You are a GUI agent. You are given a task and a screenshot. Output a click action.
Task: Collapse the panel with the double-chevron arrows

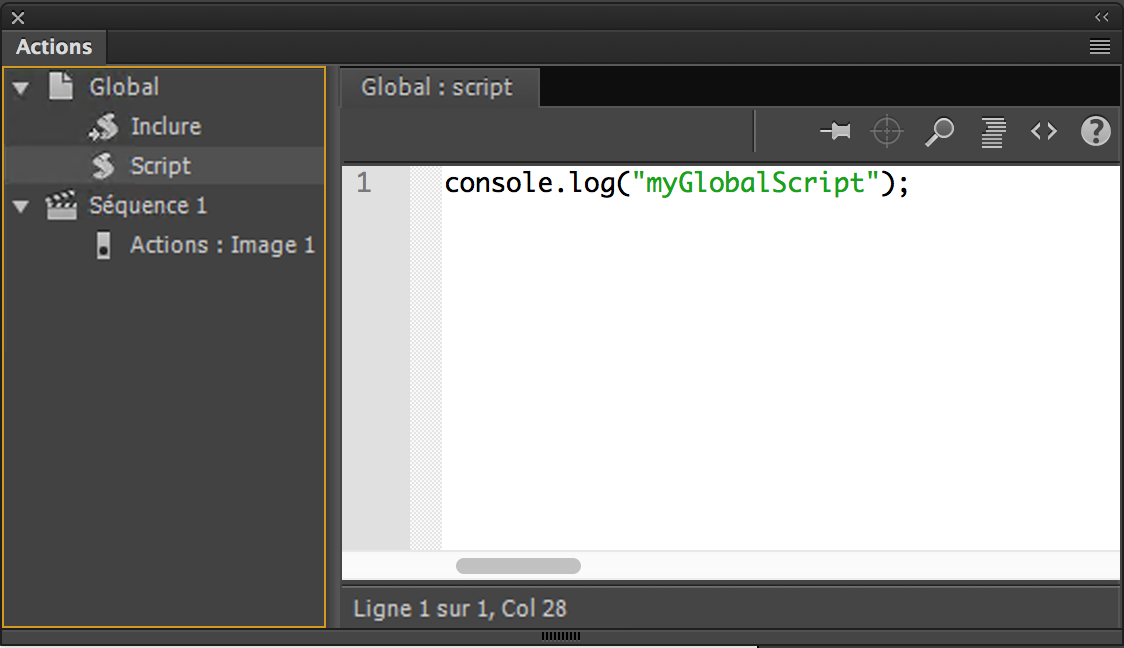[x=1101, y=16]
